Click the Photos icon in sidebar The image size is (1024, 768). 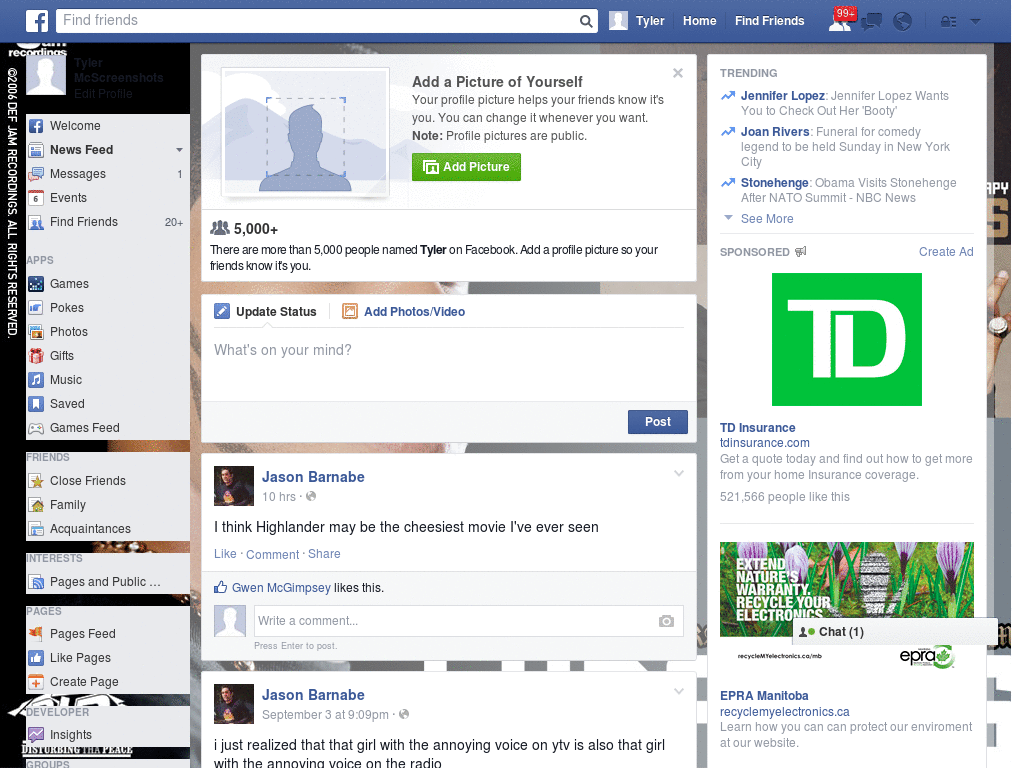(36, 332)
